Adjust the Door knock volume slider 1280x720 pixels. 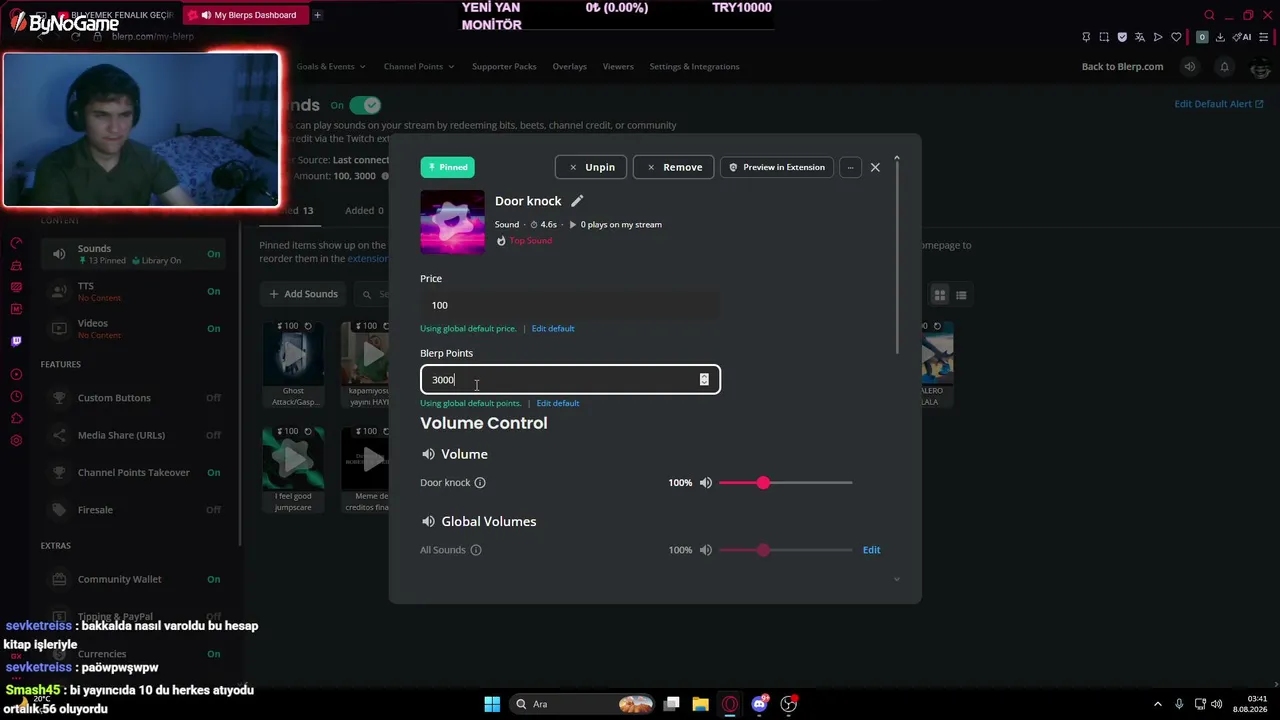(785, 483)
